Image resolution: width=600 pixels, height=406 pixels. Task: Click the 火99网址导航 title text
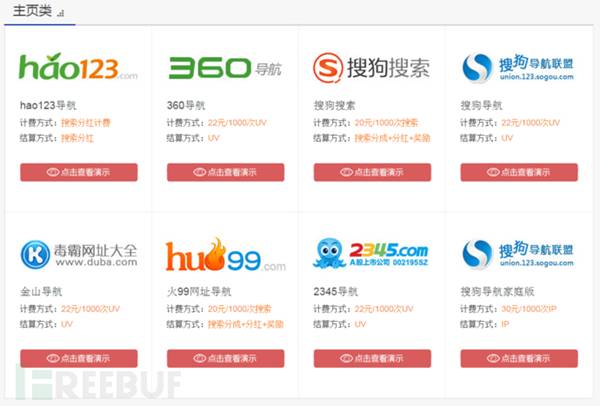point(199,292)
